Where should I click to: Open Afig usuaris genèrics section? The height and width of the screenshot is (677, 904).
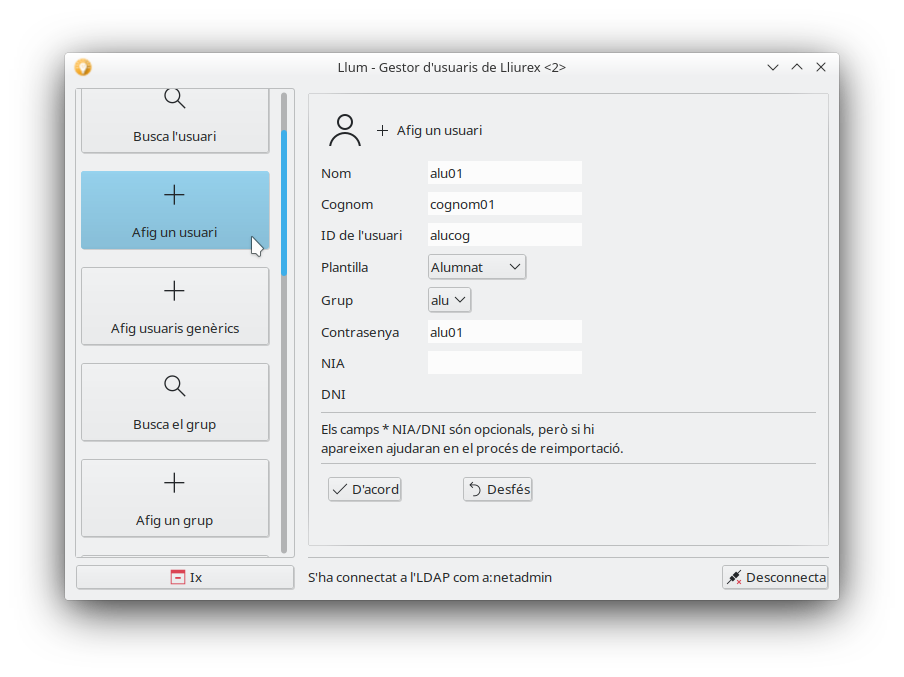coord(175,306)
